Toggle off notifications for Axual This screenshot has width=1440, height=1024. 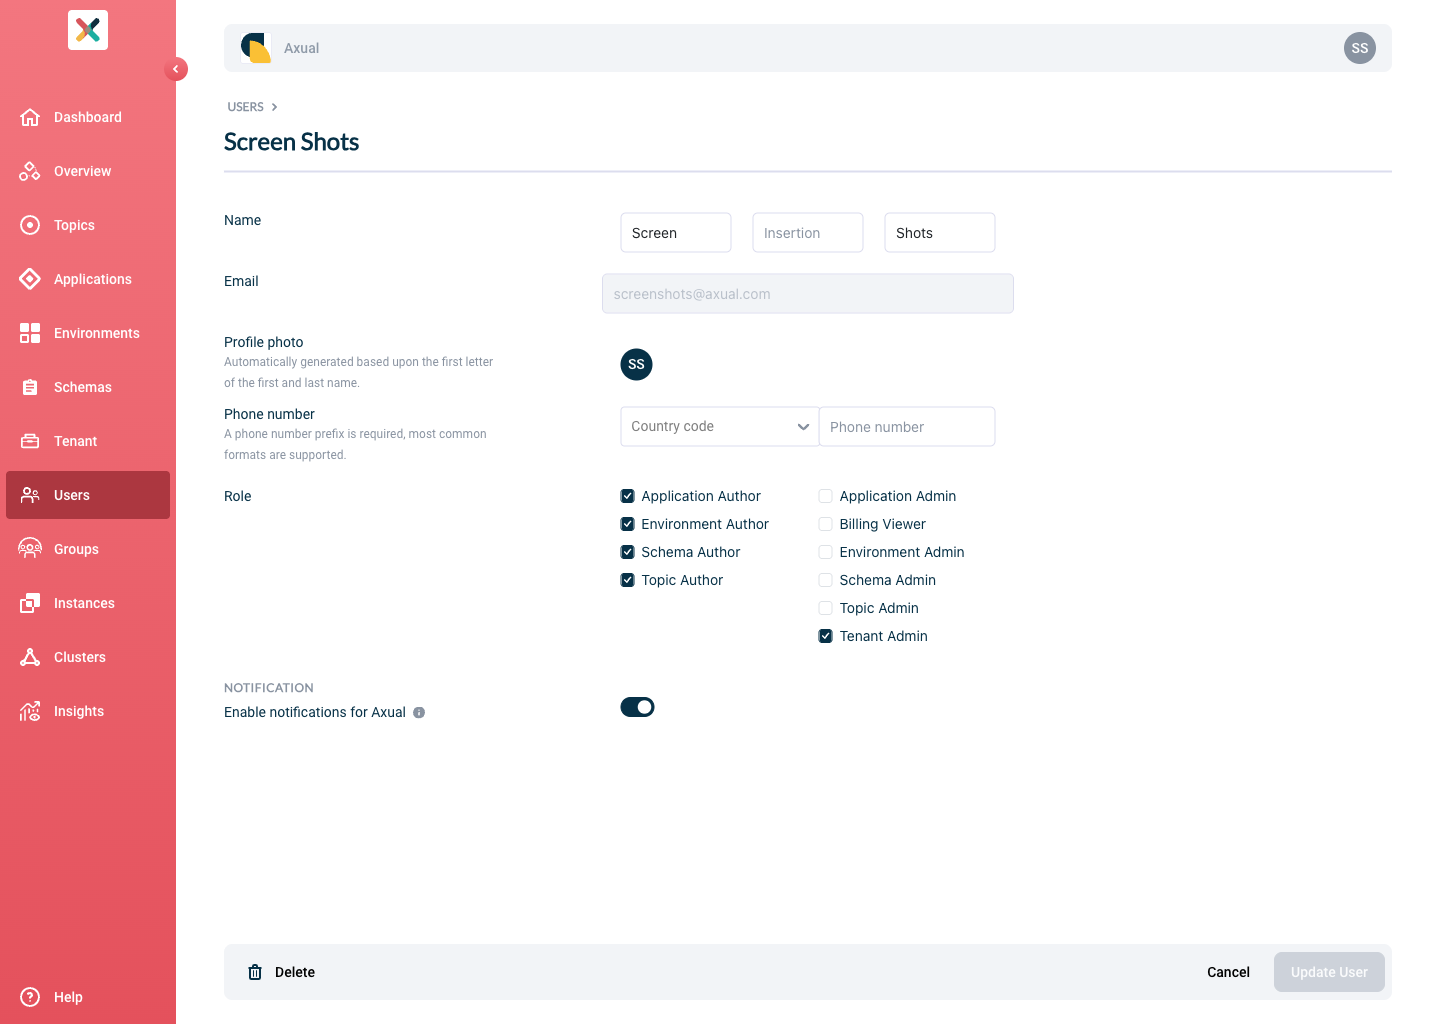(x=637, y=707)
